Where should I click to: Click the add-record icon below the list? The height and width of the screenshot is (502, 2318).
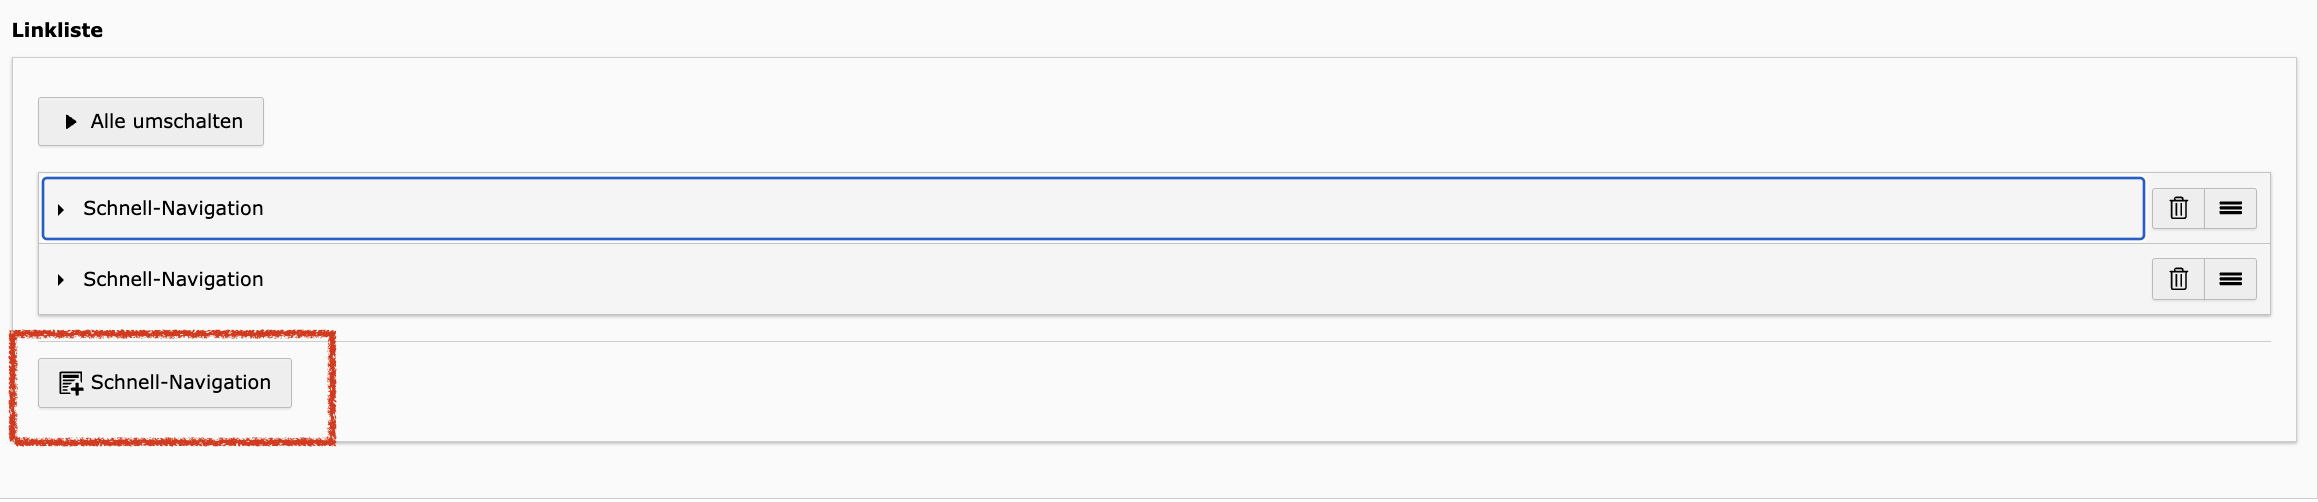click(71, 383)
